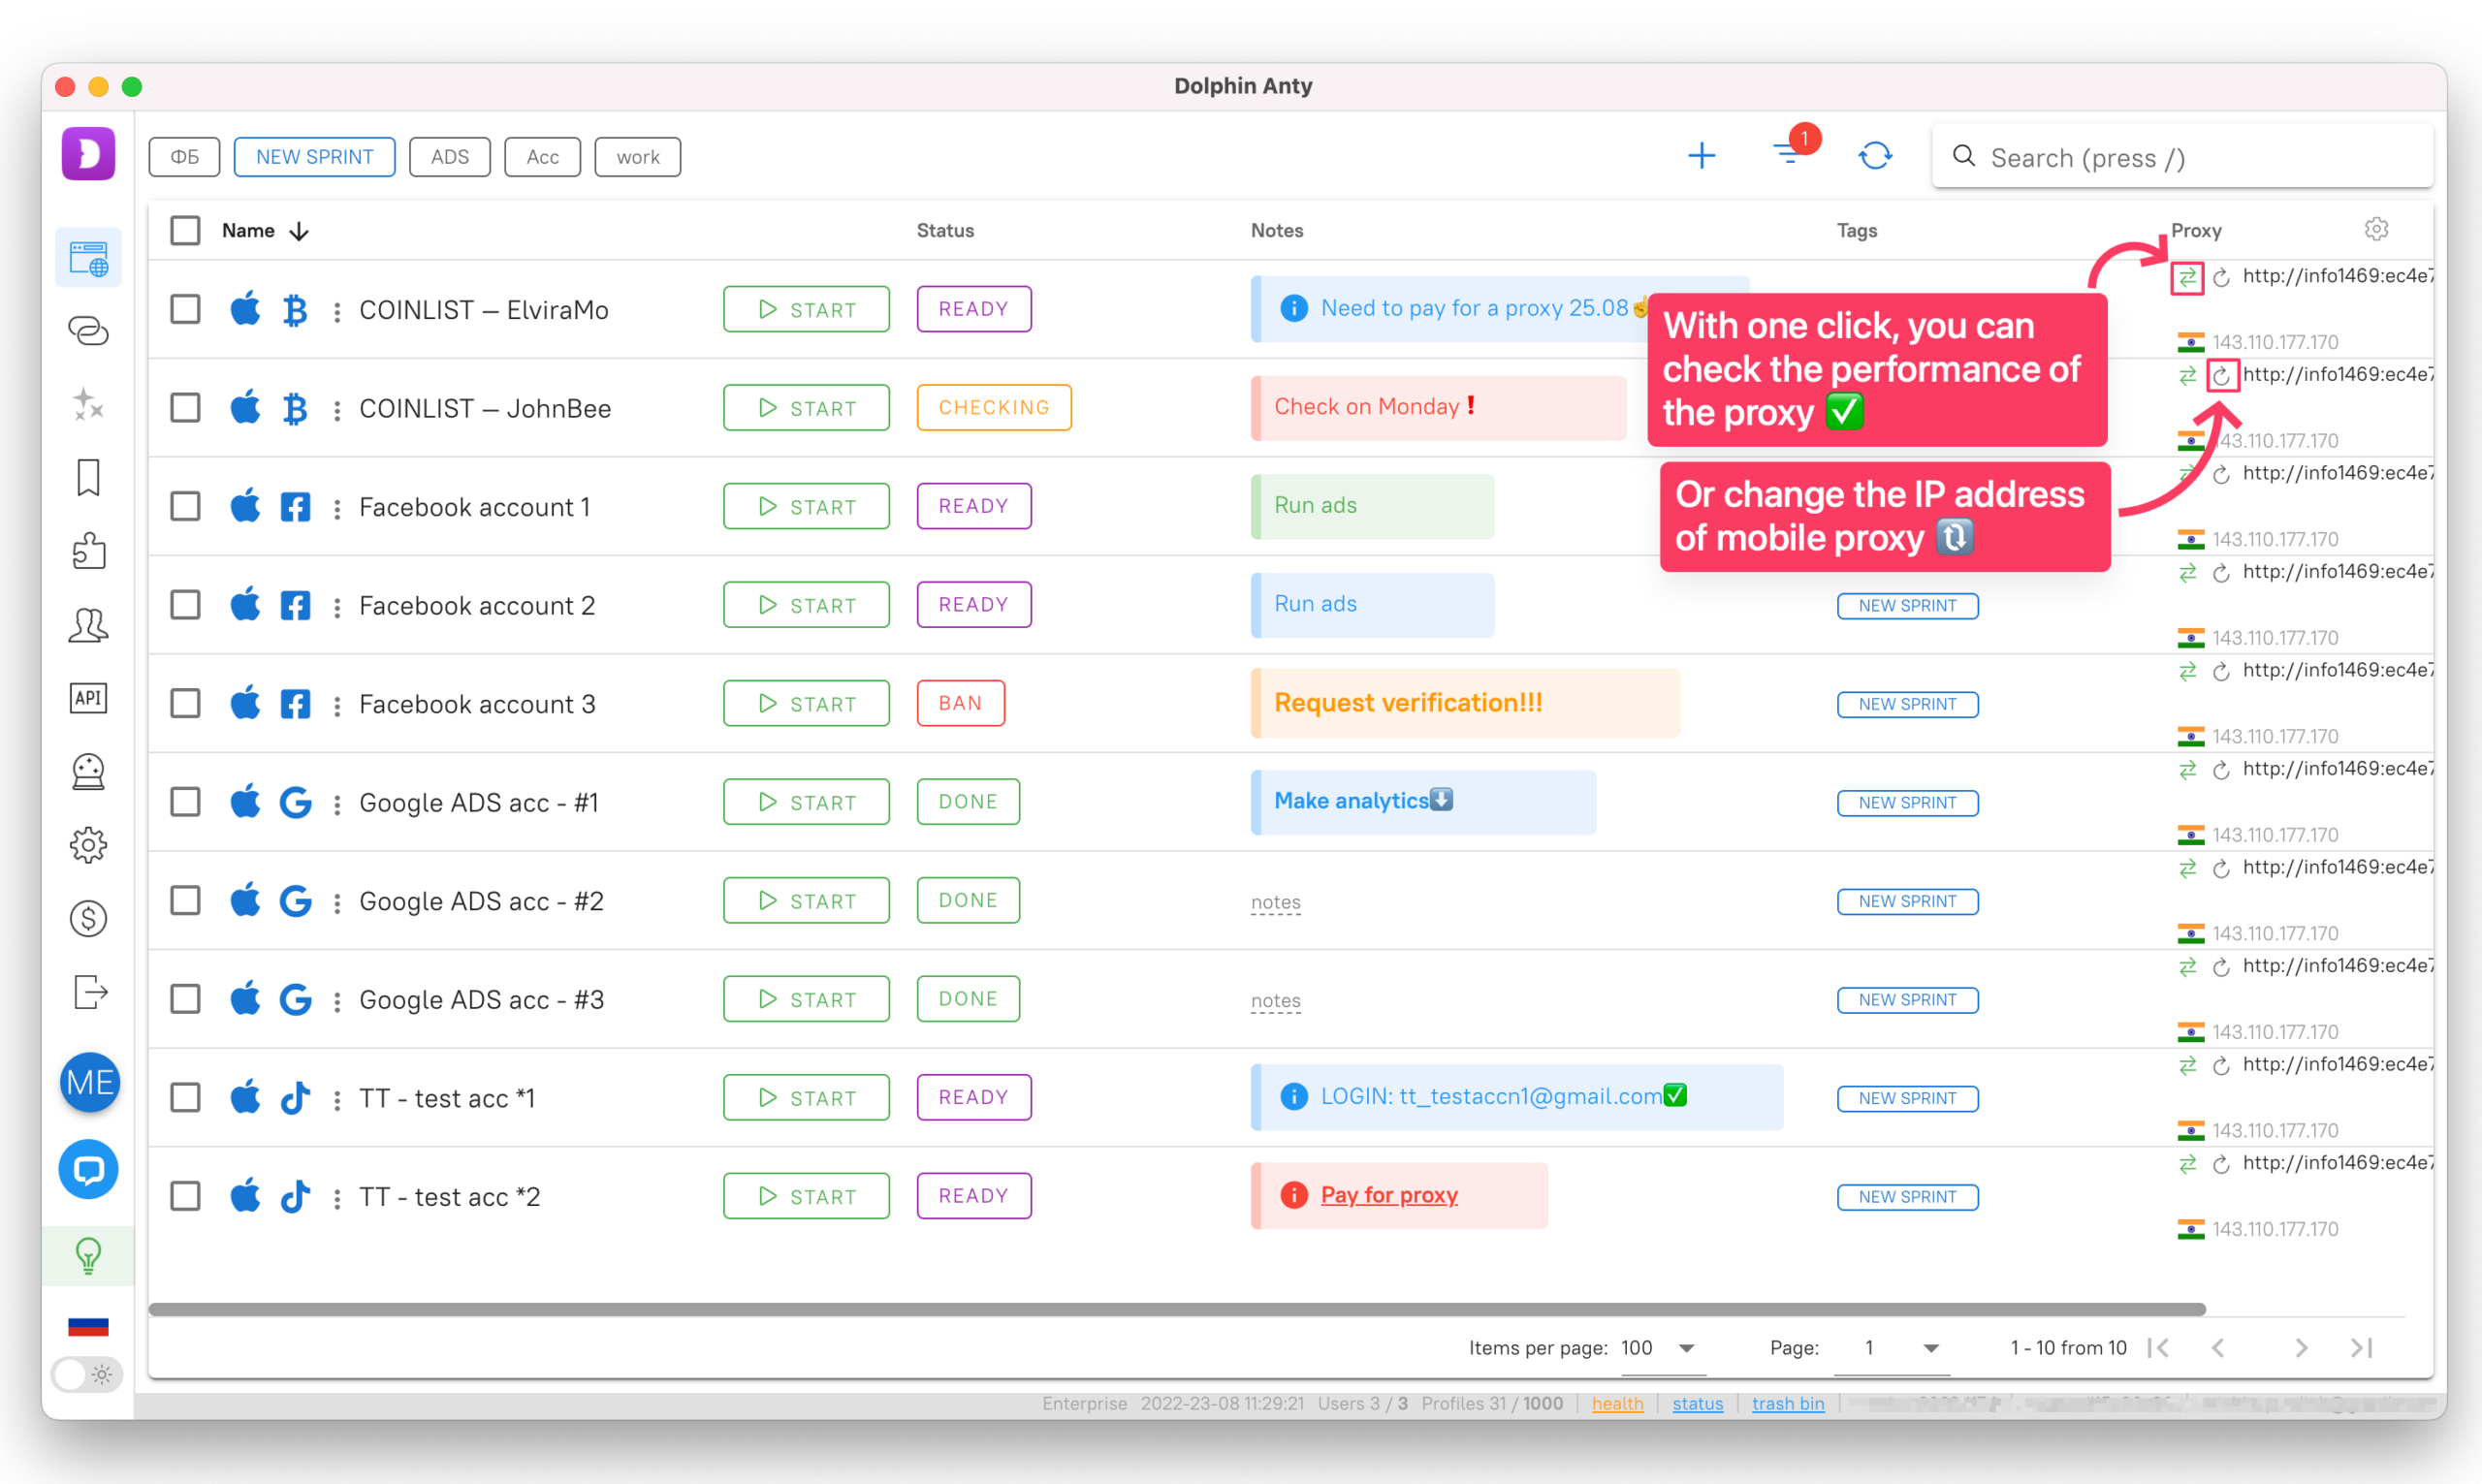Change proxy IP for COINLIST – JohnBee row
The width and height of the screenshot is (2482, 1484).
(2221, 376)
